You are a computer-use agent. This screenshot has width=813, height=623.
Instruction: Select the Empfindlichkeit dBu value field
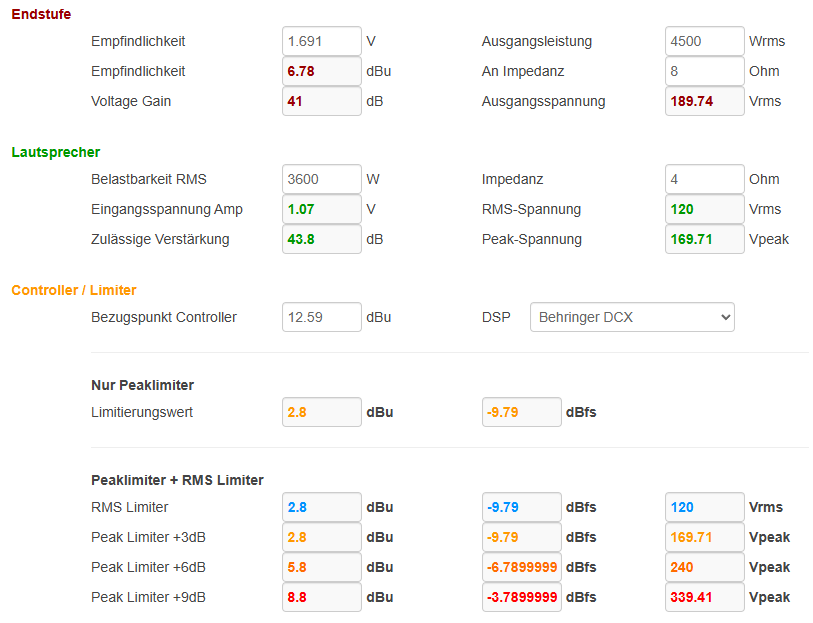pyautogui.click(x=321, y=71)
